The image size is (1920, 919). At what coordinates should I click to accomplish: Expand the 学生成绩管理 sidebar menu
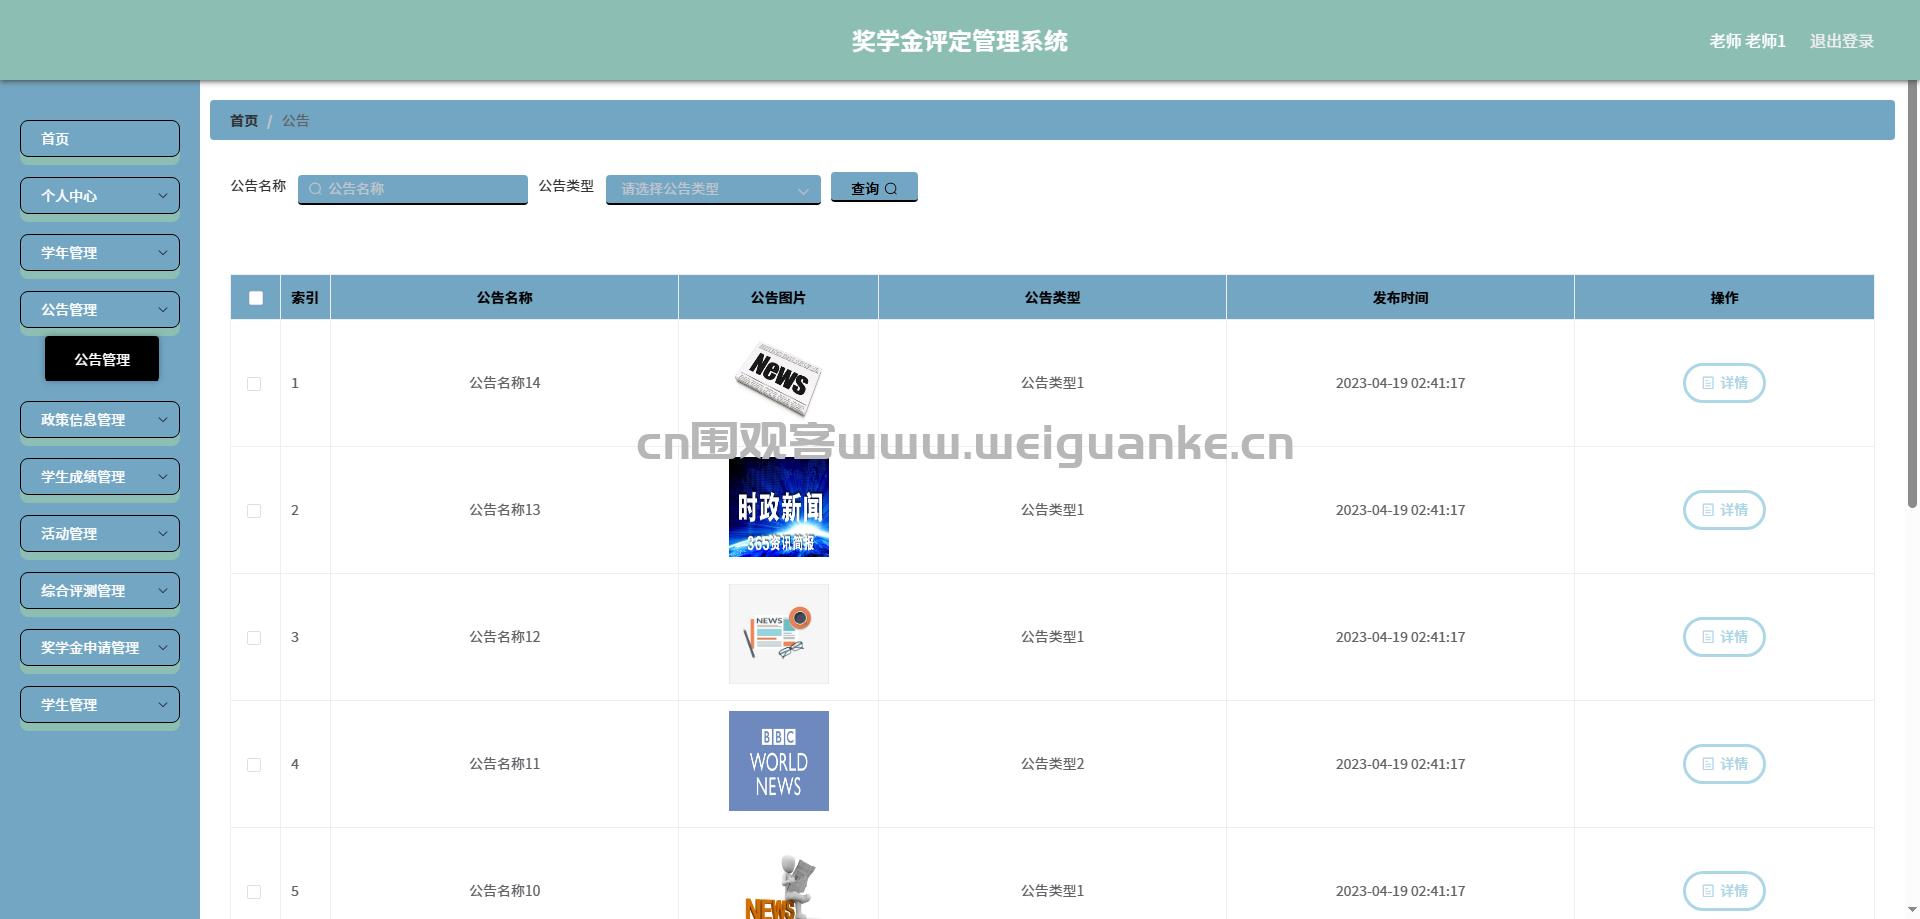click(100, 477)
